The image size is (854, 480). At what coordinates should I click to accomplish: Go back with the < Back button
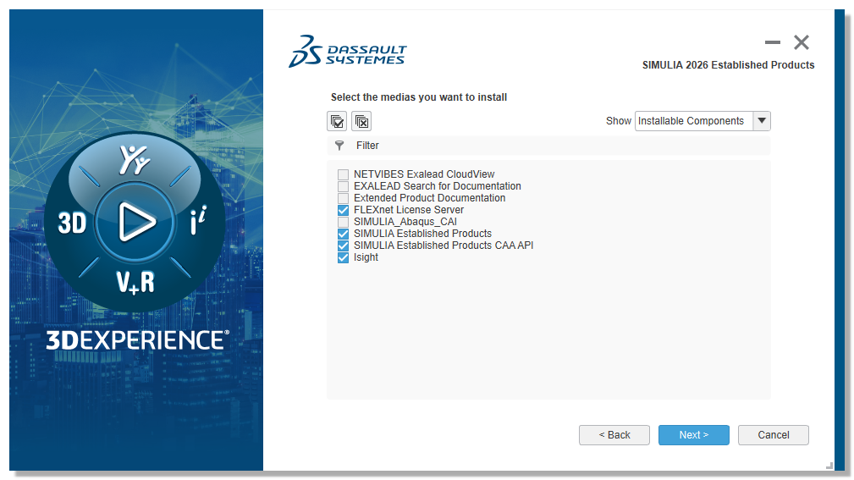[x=614, y=435]
